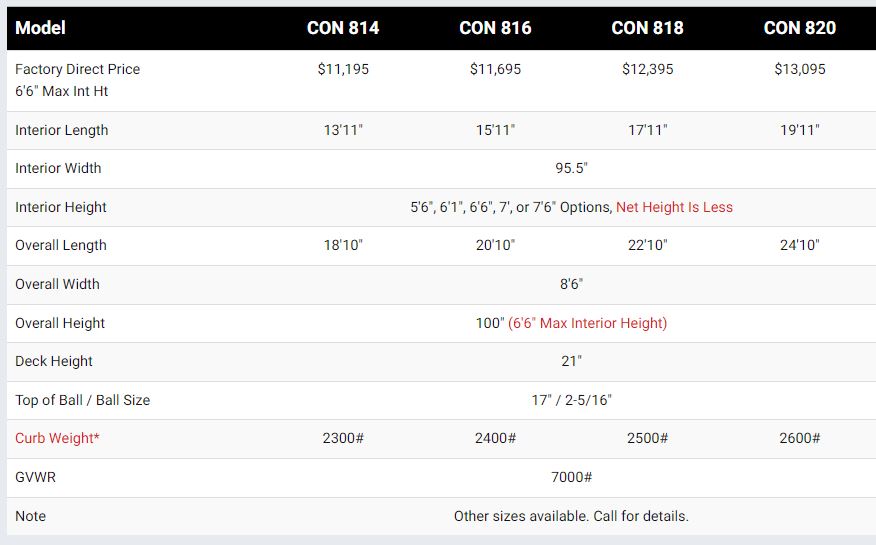Image resolution: width=876 pixels, height=545 pixels.
Task: Click the 7000# GVWR value
Action: (571, 477)
